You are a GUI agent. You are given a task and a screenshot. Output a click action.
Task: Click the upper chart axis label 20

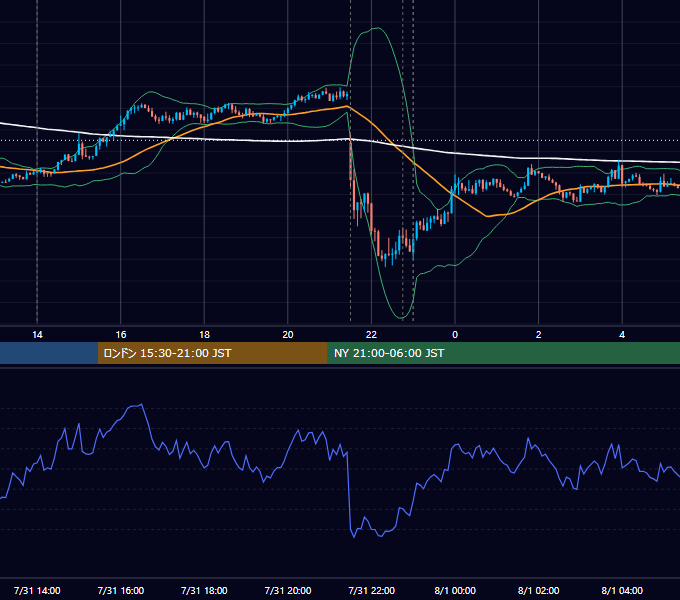288,335
